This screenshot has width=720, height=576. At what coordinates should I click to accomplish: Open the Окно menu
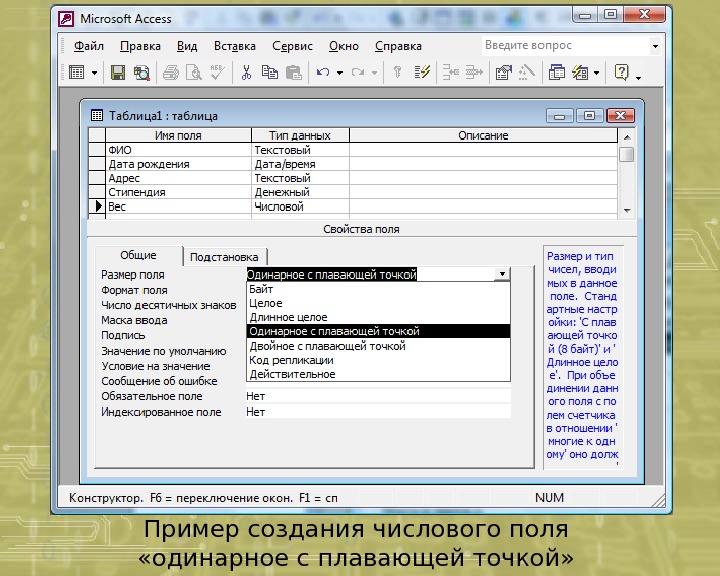pyautogui.click(x=344, y=46)
